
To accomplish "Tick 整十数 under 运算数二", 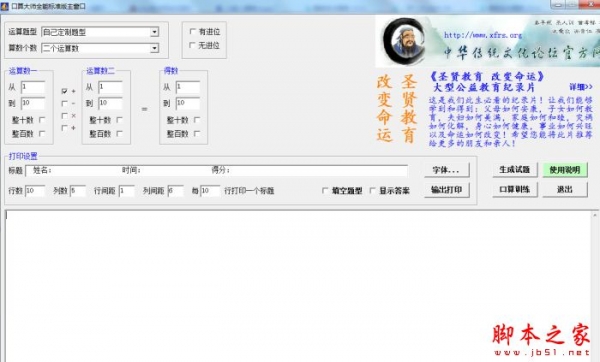I will click(119, 120).
